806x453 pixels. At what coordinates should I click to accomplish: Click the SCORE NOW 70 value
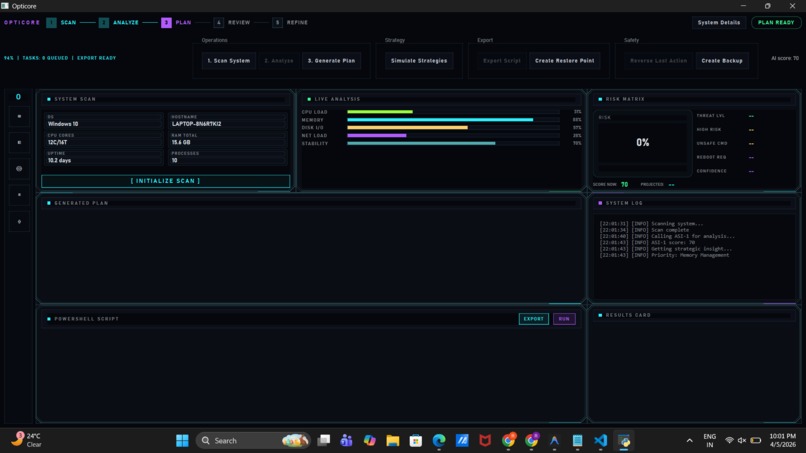625,185
